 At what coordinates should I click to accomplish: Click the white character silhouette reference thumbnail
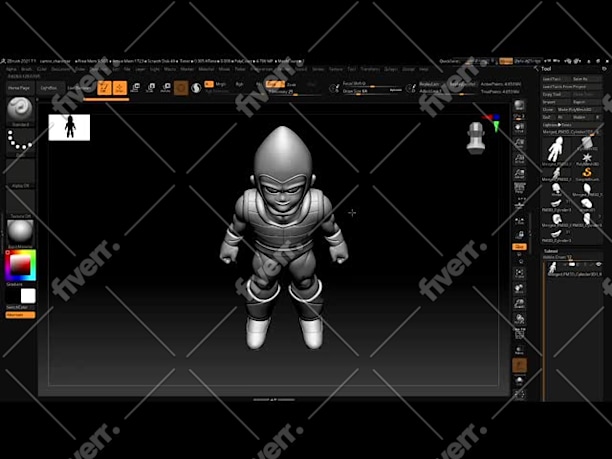pos(69,127)
